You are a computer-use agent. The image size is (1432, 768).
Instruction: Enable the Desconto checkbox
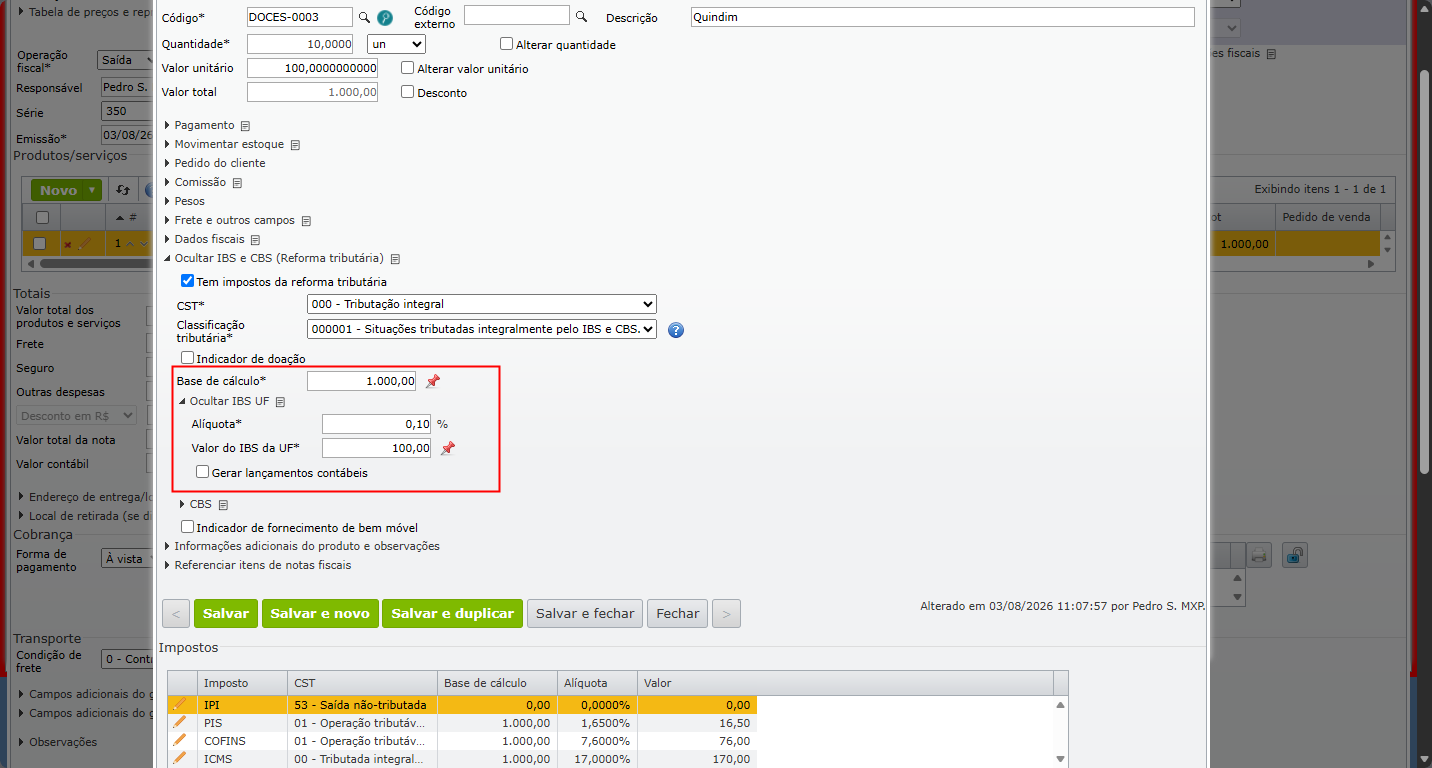pyautogui.click(x=407, y=92)
